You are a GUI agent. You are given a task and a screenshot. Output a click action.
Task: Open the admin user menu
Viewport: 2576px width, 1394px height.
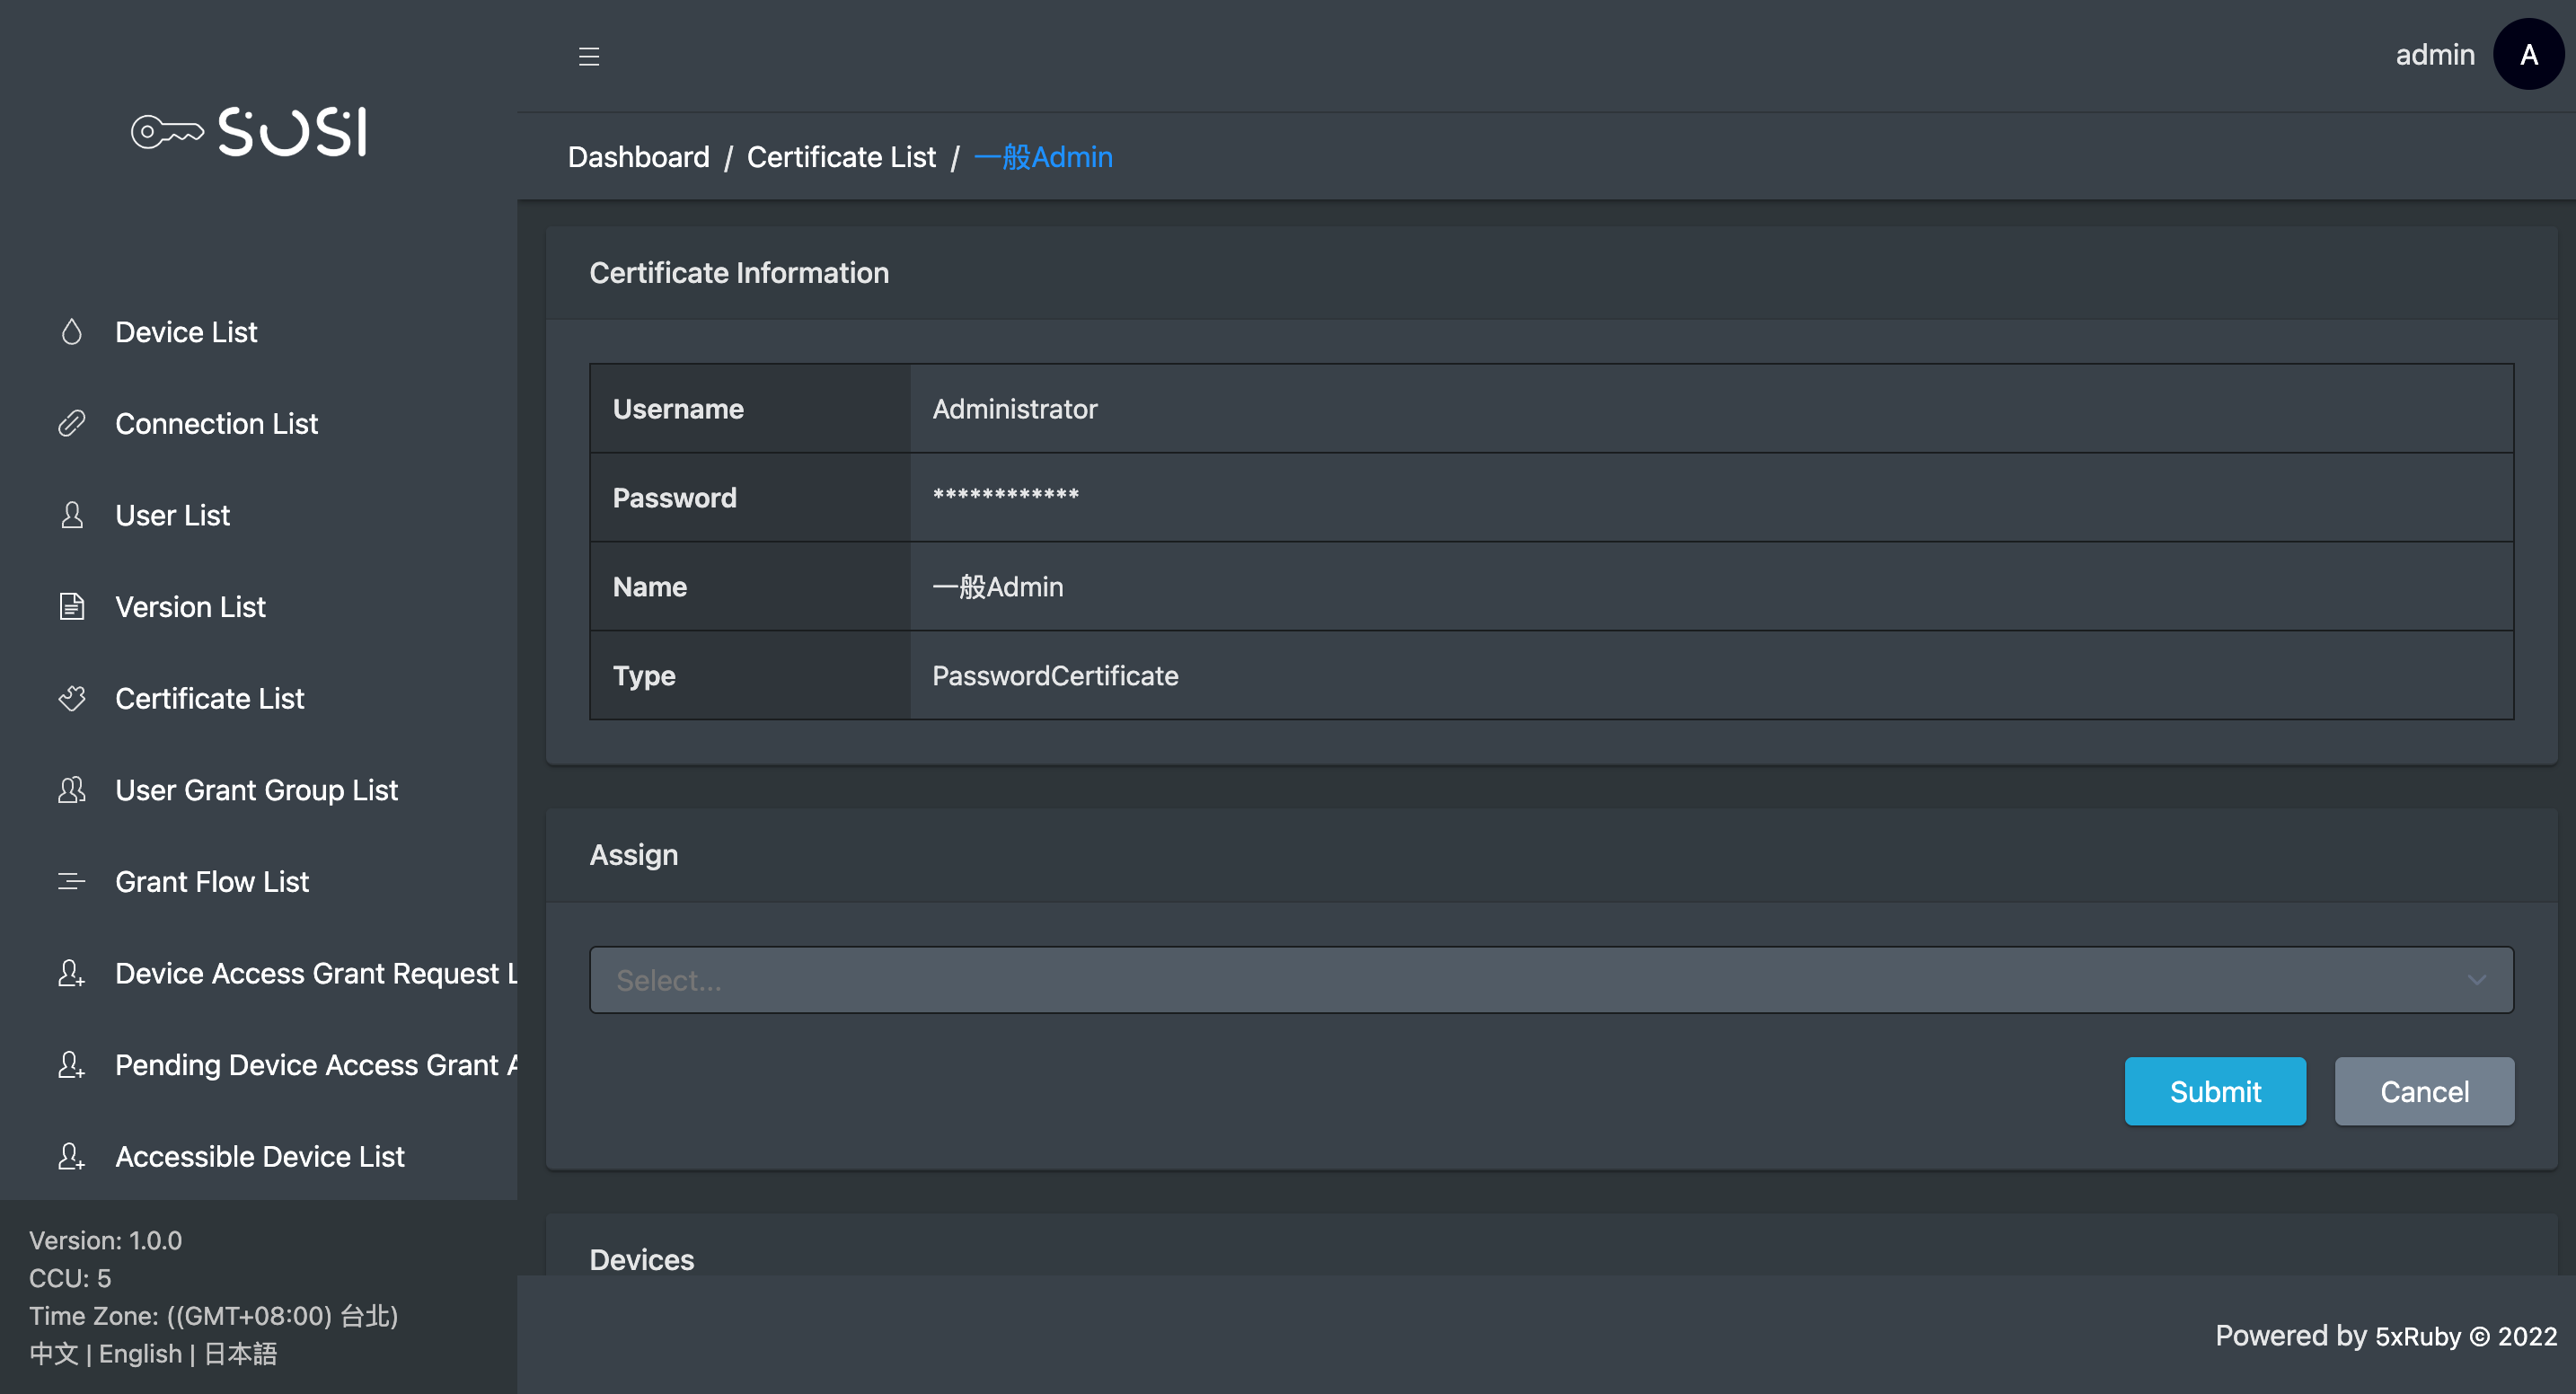coord(2434,55)
